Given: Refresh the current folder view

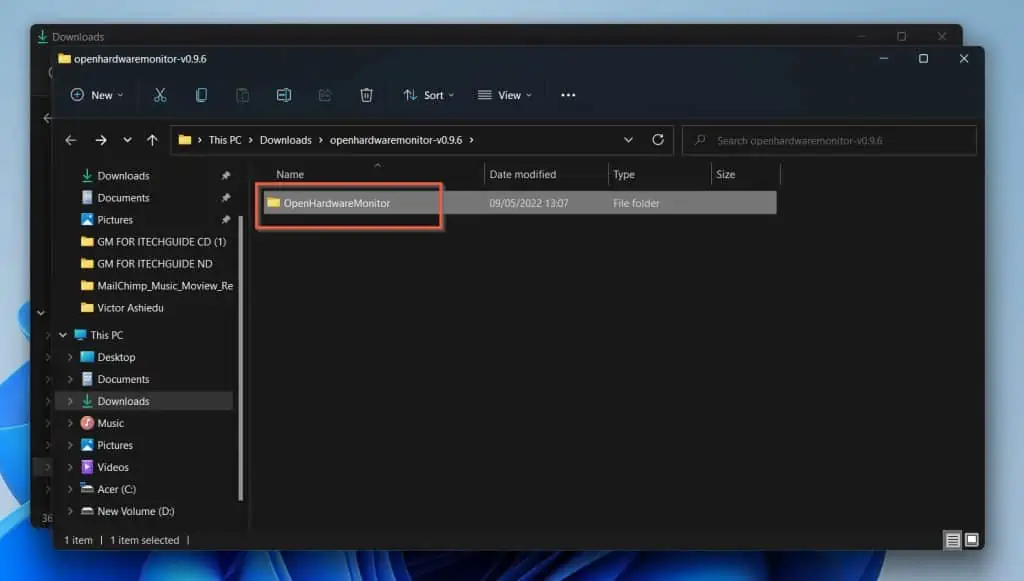Looking at the screenshot, I should pyautogui.click(x=657, y=140).
